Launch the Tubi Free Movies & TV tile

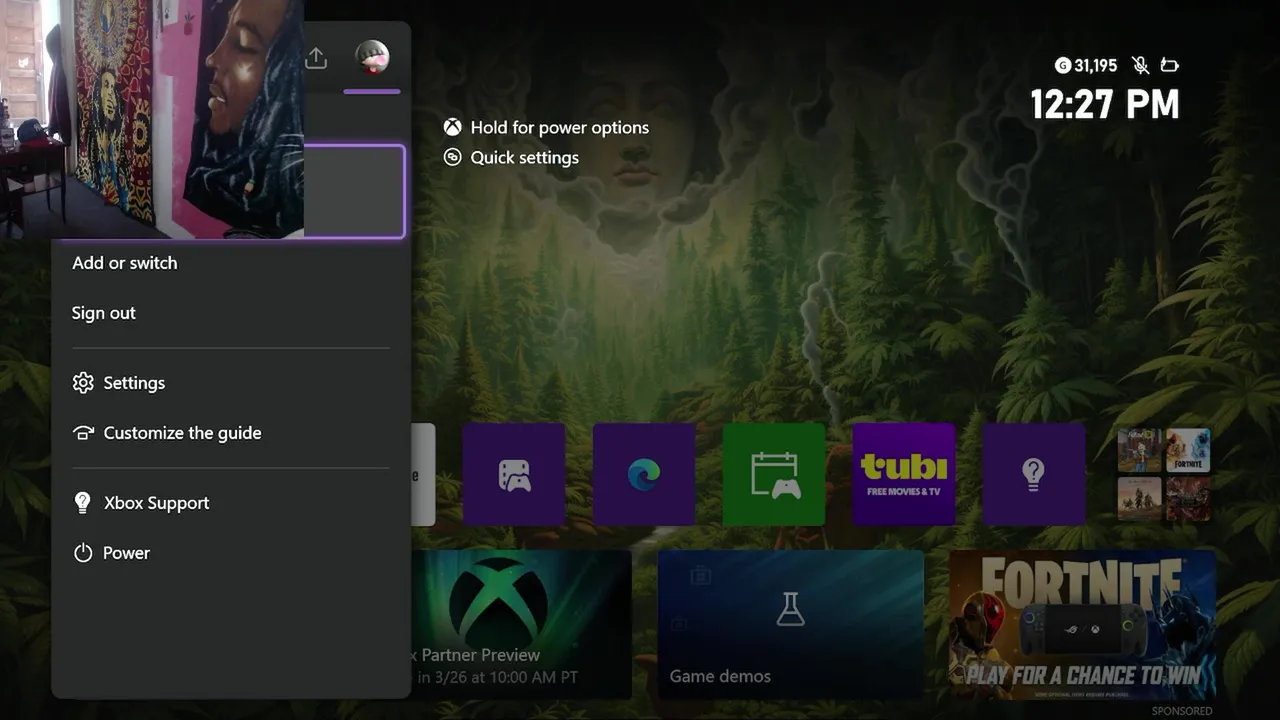[x=904, y=474]
